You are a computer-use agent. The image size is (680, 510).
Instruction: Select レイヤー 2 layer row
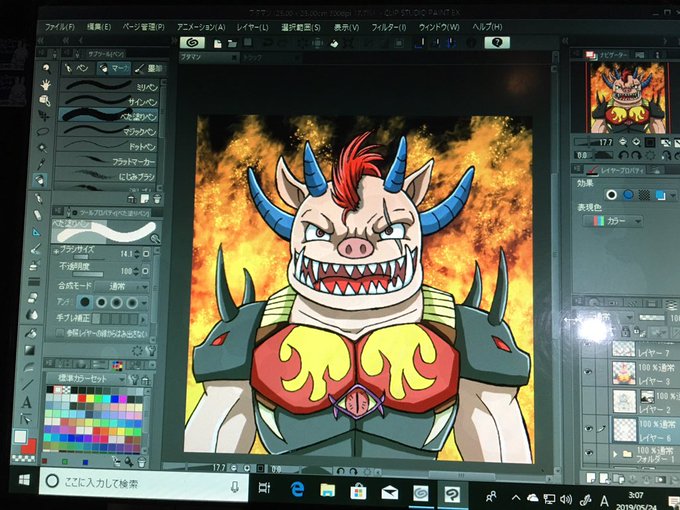click(646, 401)
